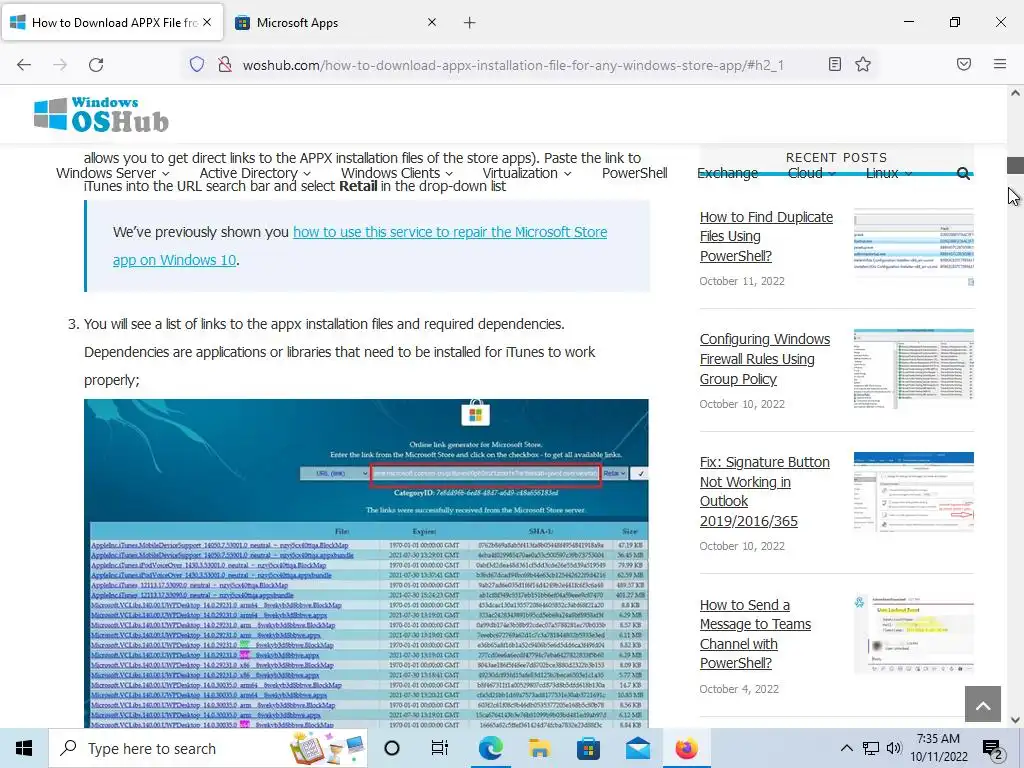This screenshot has width=1024, height=768.
Task: Click the forward navigation arrow
Action: pos(60,65)
